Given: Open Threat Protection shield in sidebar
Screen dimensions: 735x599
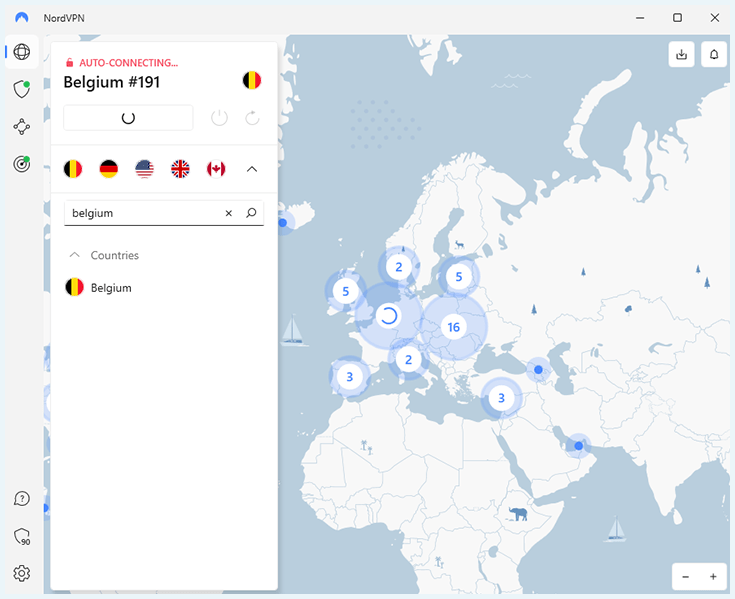Looking at the screenshot, I should click(x=22, y=89).
